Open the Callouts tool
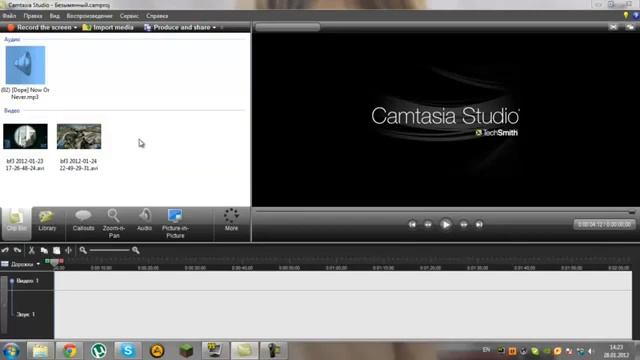The image size is (640, 360). pos(83,221)
